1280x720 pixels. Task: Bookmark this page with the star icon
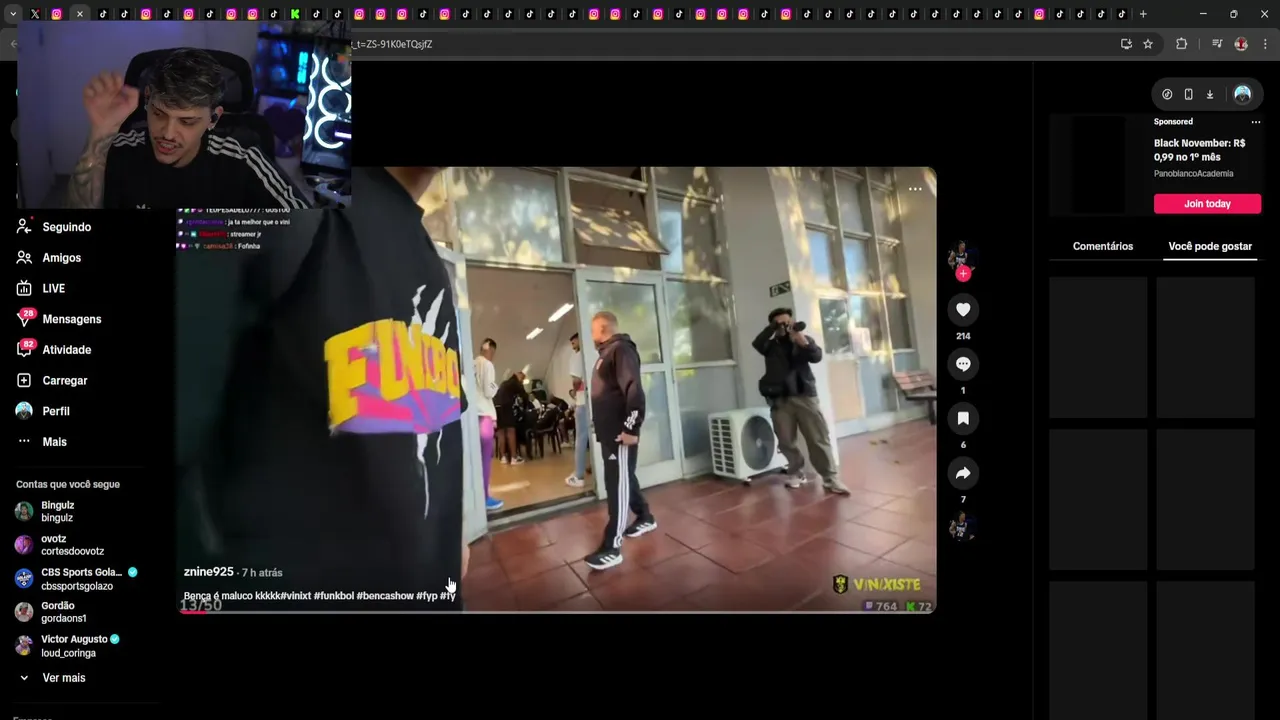pyautogui.click(x=1148, y=44)
